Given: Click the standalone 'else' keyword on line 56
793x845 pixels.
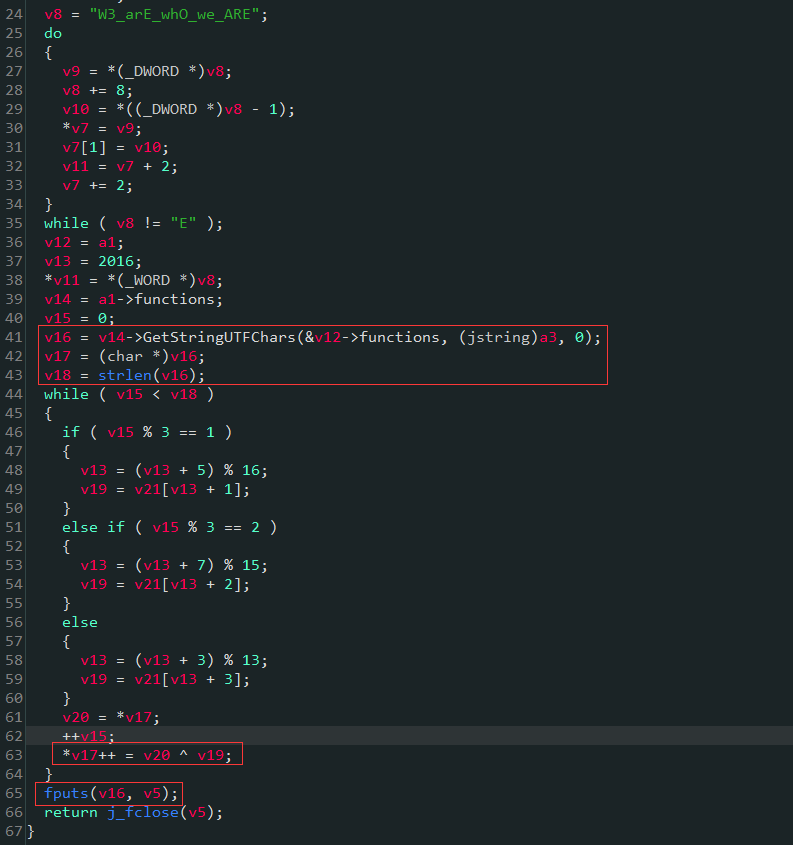Looking at the screenshot, I should coord(80,622).
